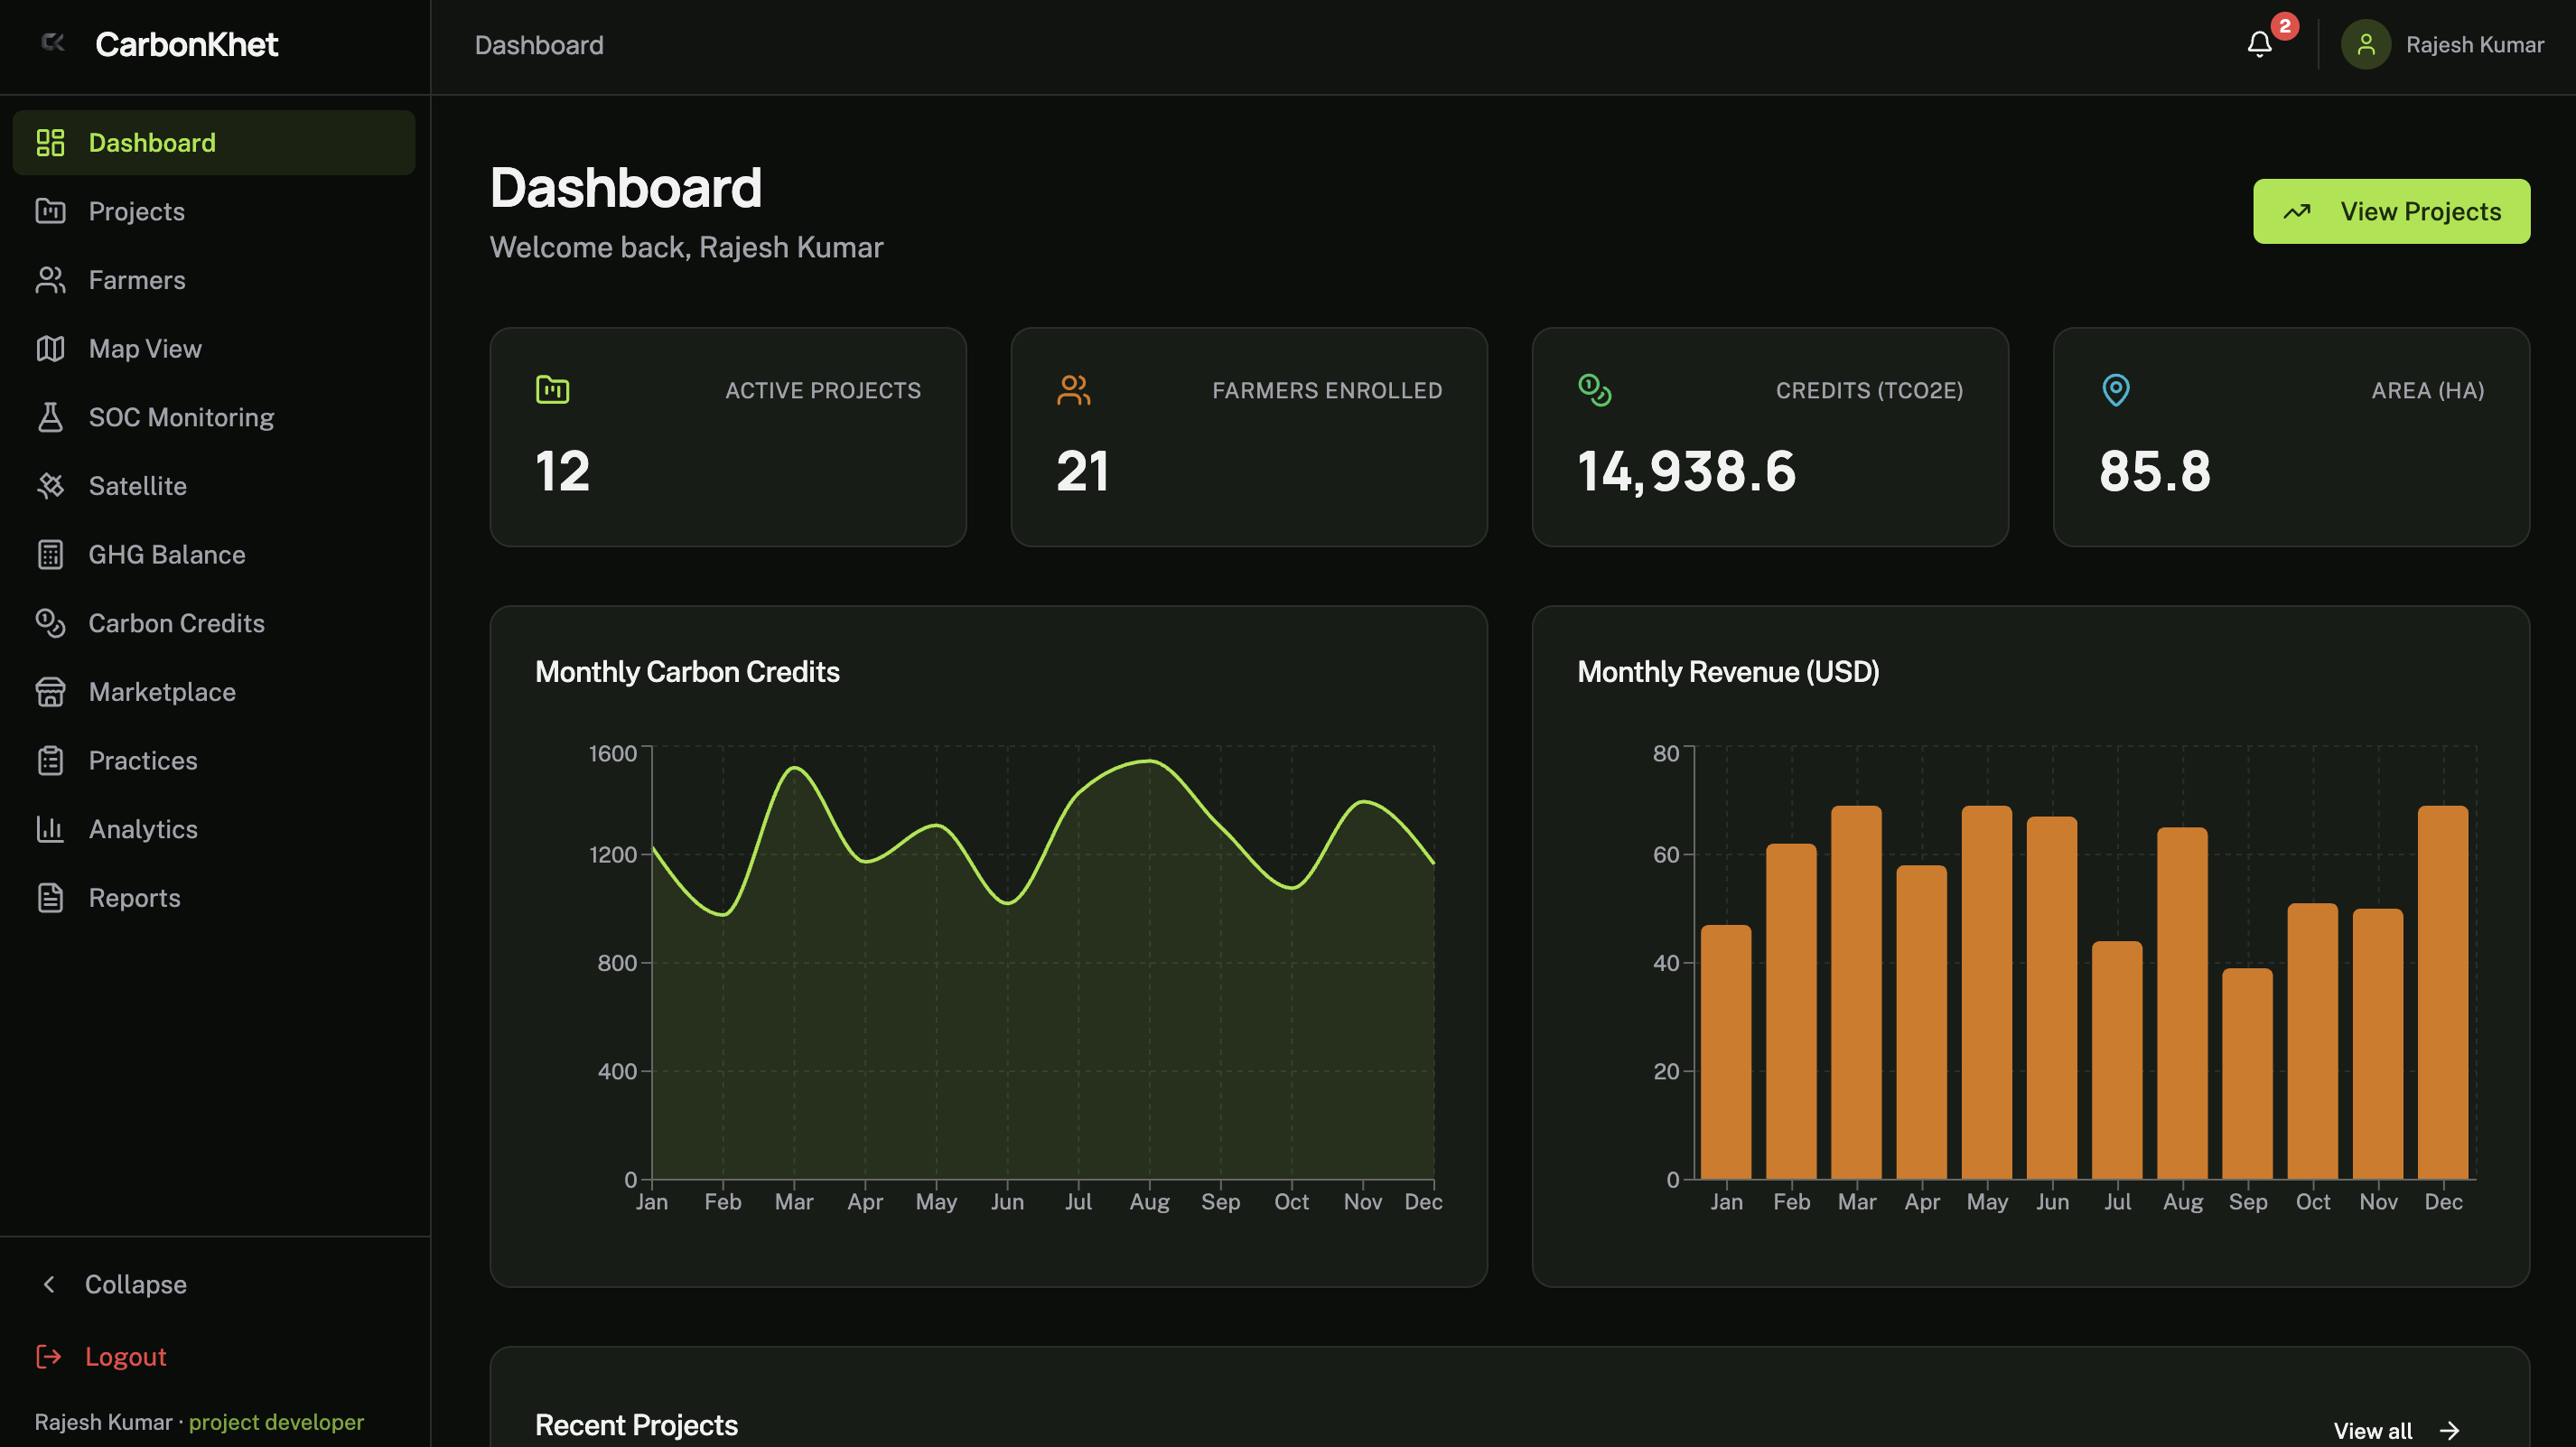Click the Aug peak on carbon credits line
Screen dimensions: 2576x1447
coord(1150,761)
